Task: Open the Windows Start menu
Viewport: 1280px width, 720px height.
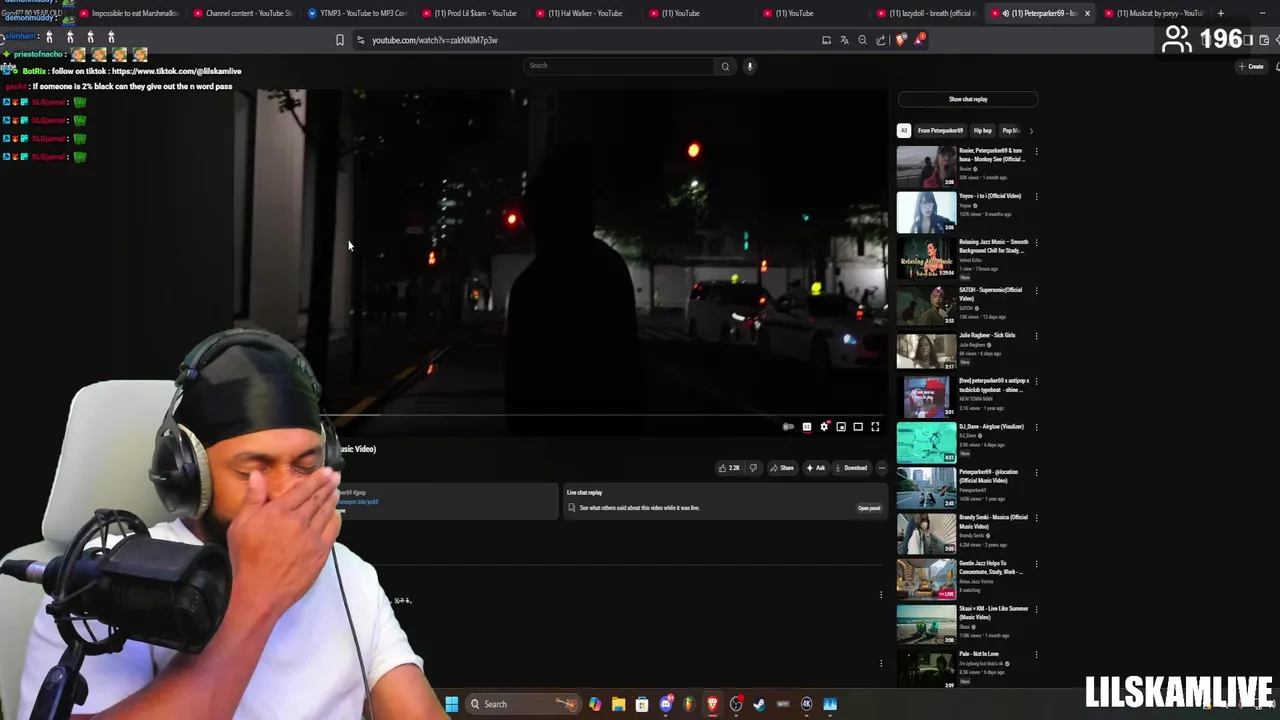Action: coord(452,704)
